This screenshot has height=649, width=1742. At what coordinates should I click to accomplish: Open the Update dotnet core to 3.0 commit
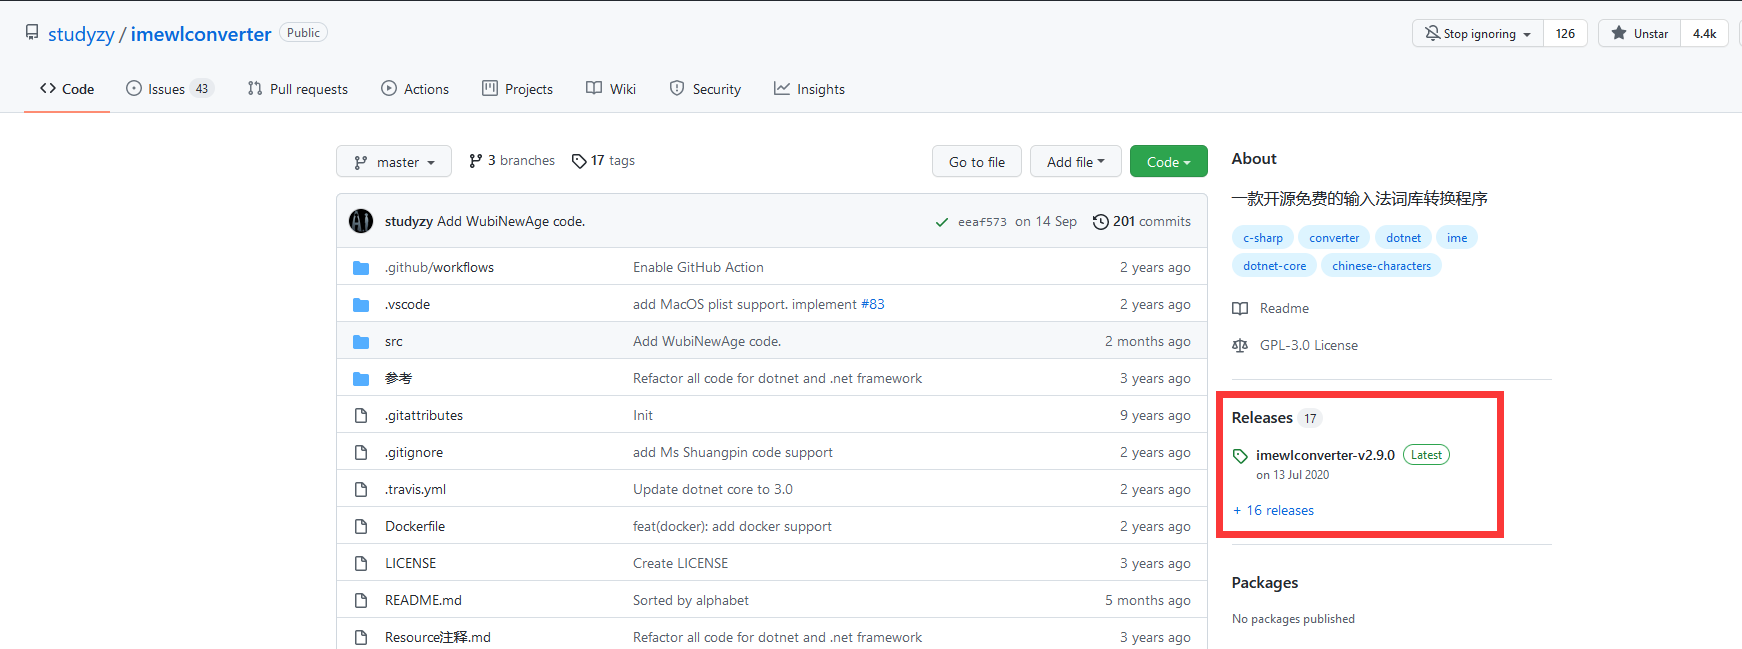tap(713, 489)
